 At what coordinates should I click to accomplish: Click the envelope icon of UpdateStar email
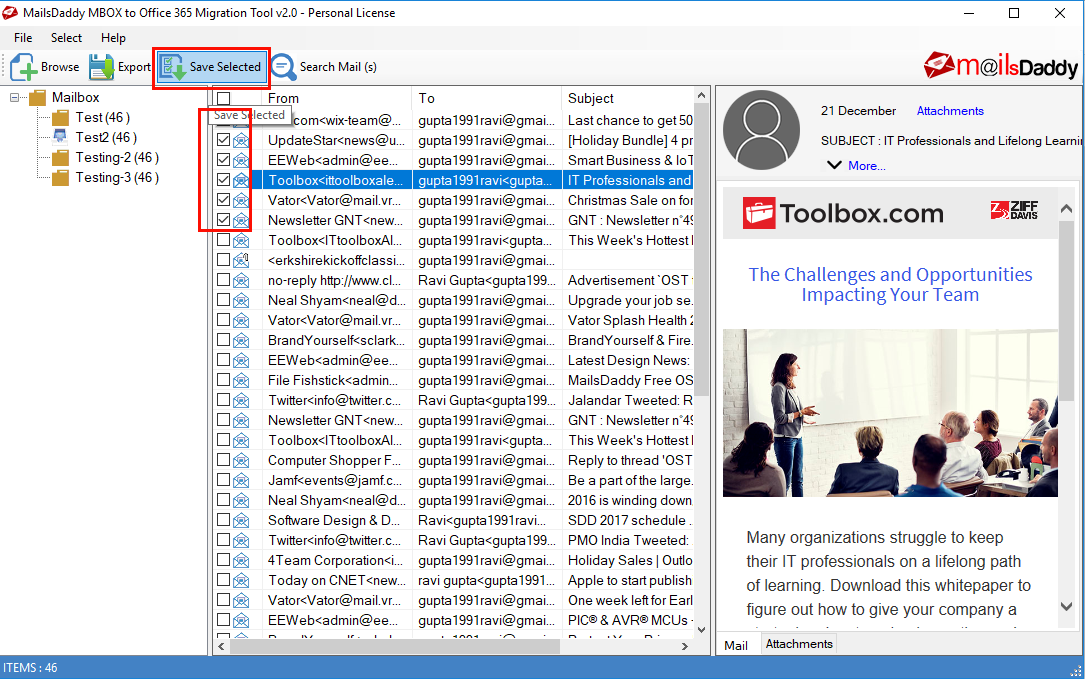tap(241, 141)
